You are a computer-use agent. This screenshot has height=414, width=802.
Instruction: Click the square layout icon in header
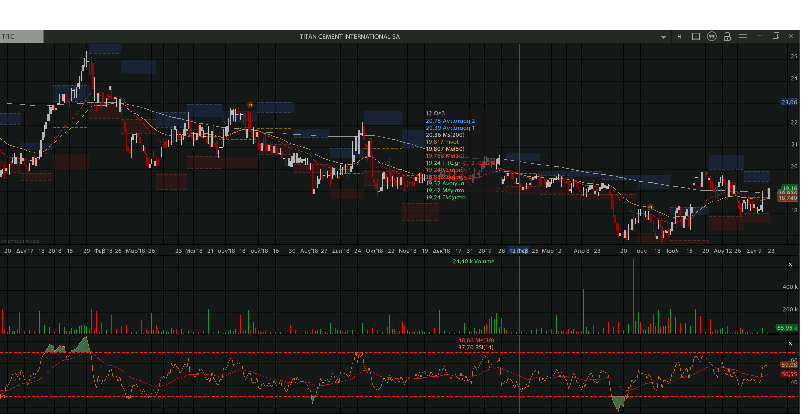(696, 36)
